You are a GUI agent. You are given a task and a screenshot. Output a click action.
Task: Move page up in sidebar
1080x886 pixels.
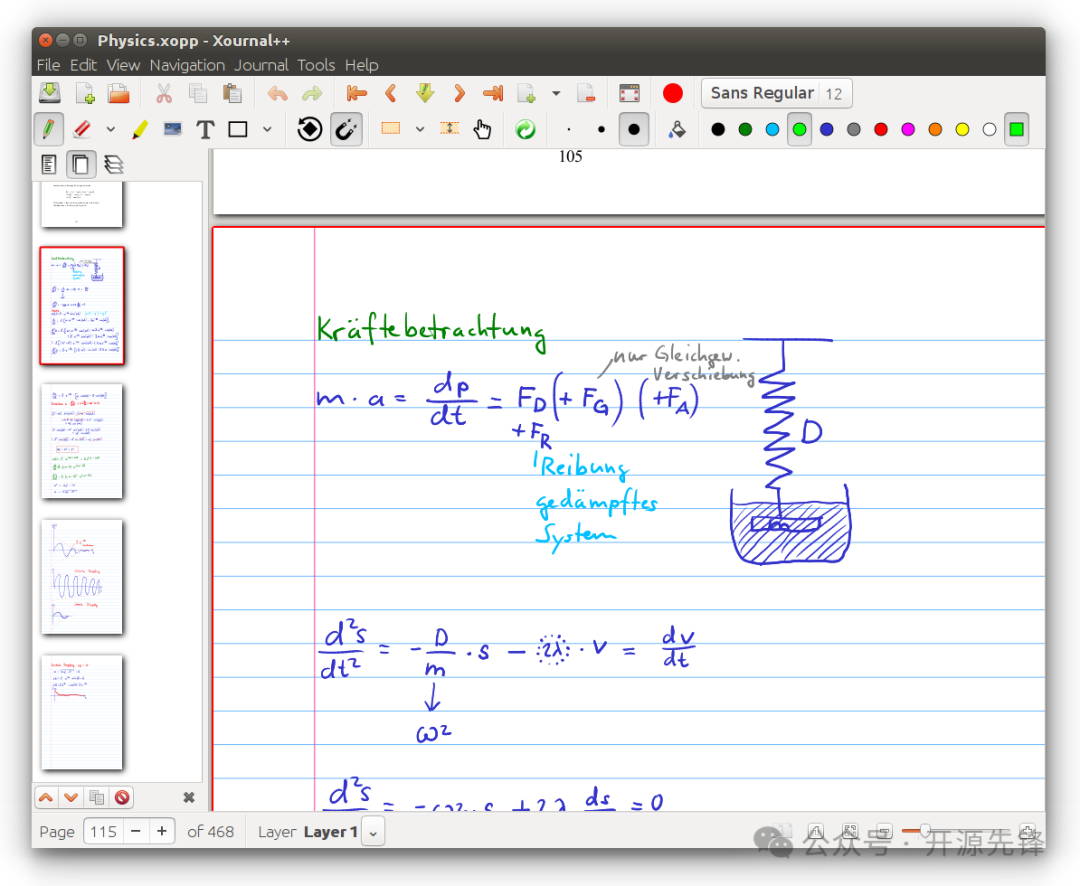click(46, 797)
